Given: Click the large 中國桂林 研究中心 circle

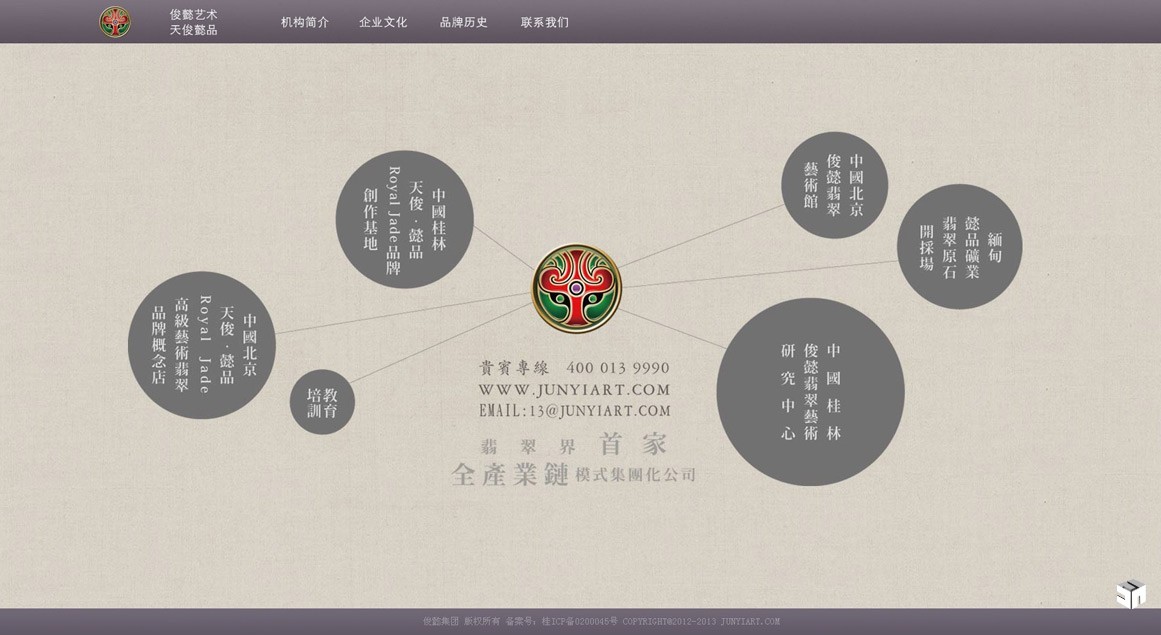Looking at the screenshot, I should [x=810, y=392].
